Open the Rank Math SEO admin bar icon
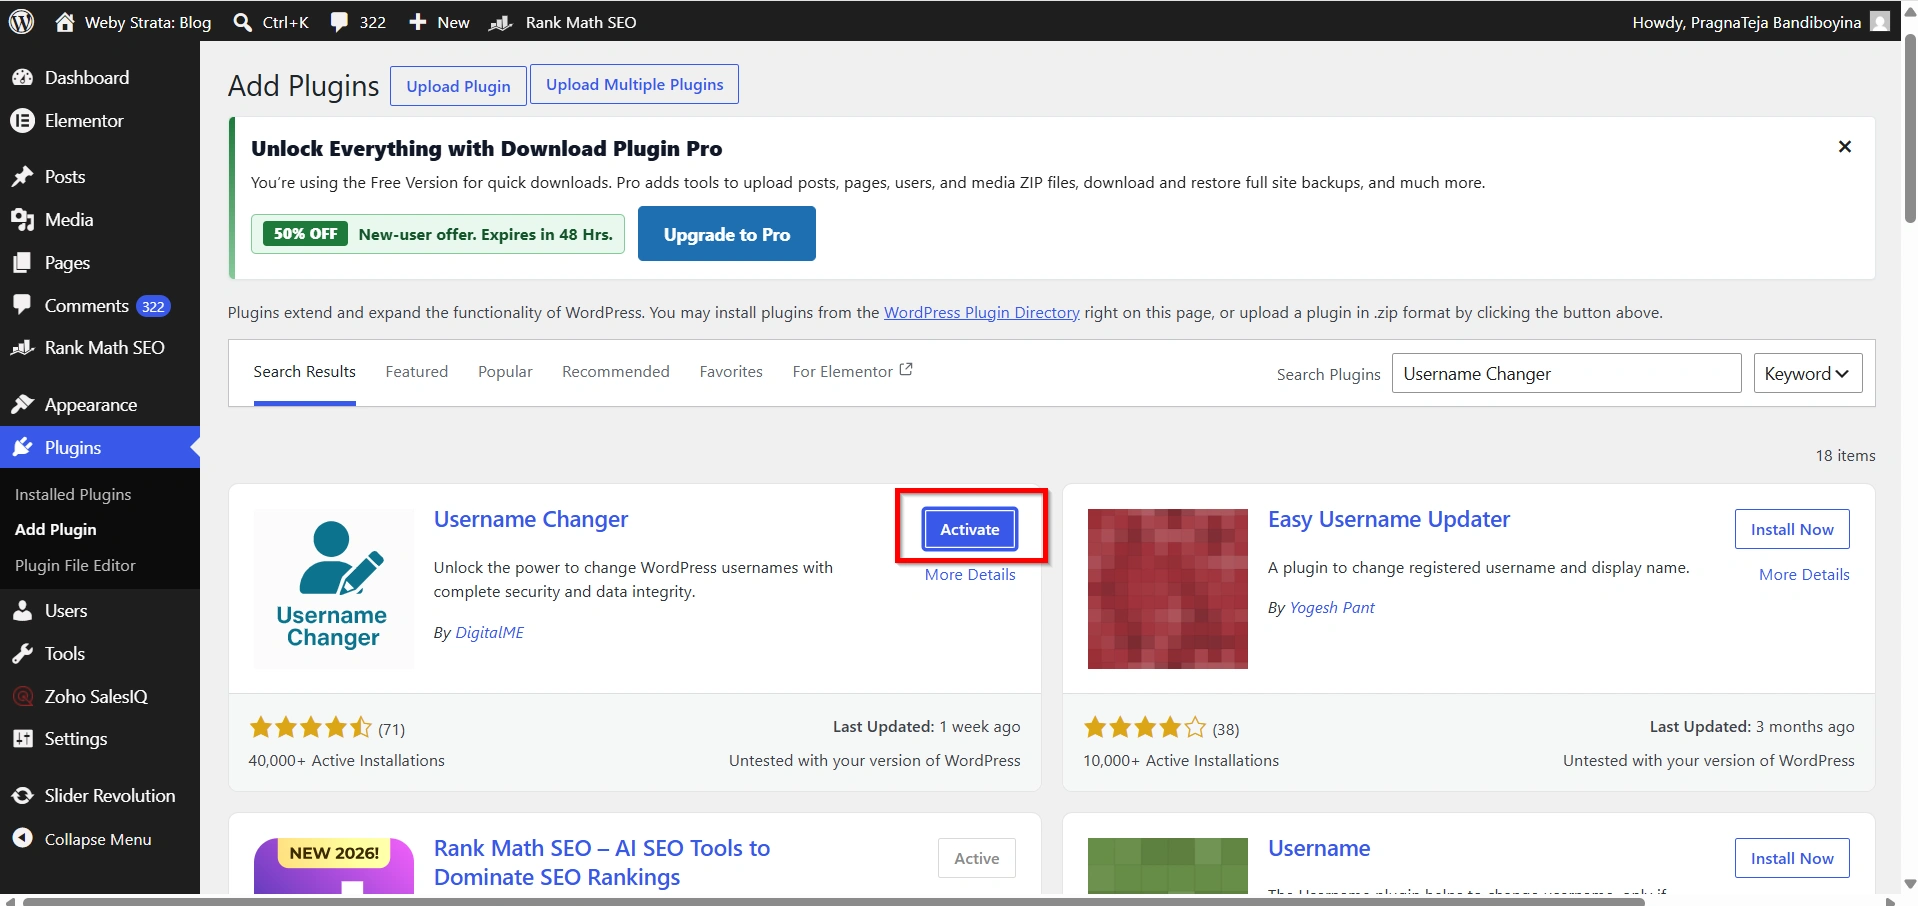Image resolution: width=1918 pixels, height=906 pixels. [500, 22]
